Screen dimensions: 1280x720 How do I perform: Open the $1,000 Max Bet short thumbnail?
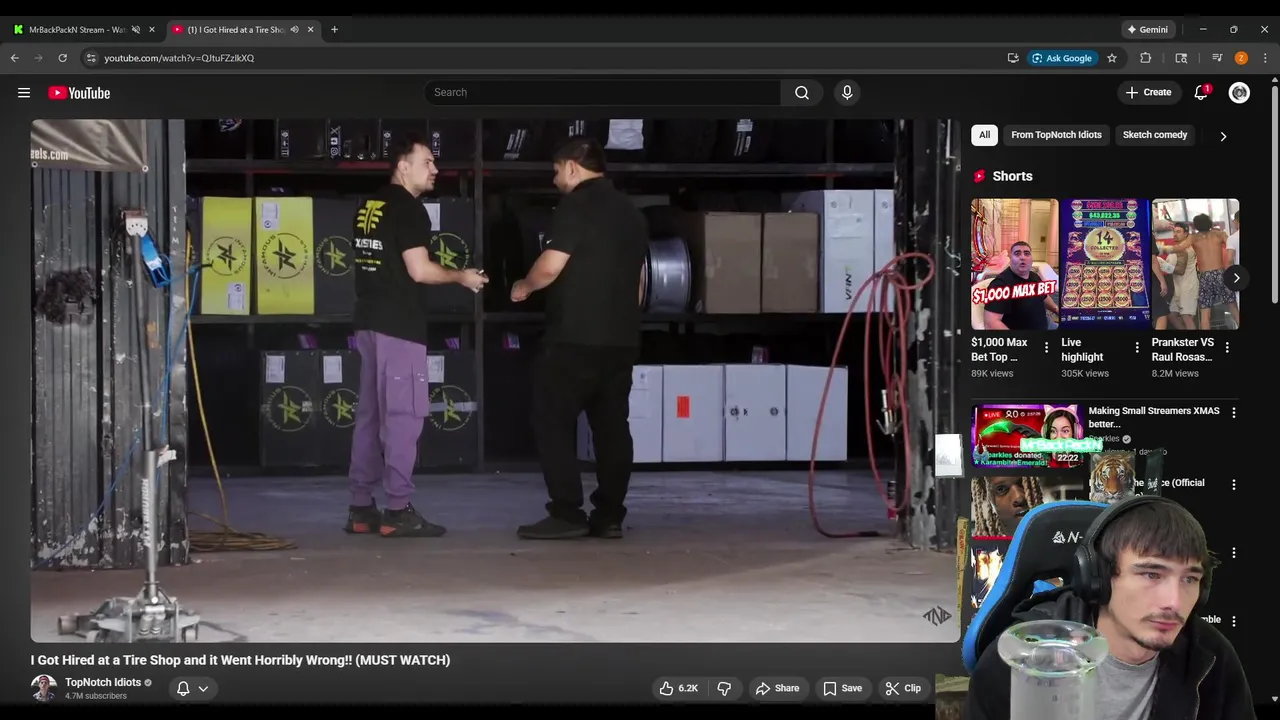1014,264
